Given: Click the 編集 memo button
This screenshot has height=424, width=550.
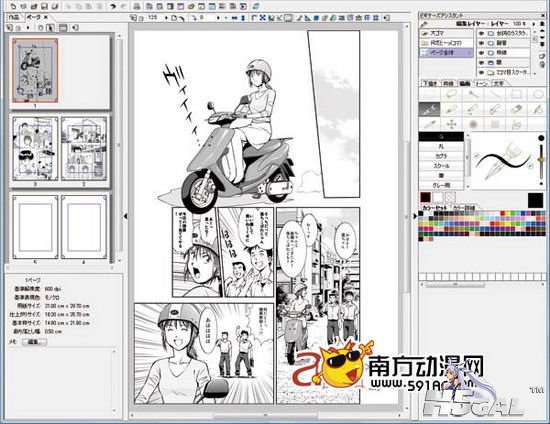Looking at the screenshot, I should [34, 341].
